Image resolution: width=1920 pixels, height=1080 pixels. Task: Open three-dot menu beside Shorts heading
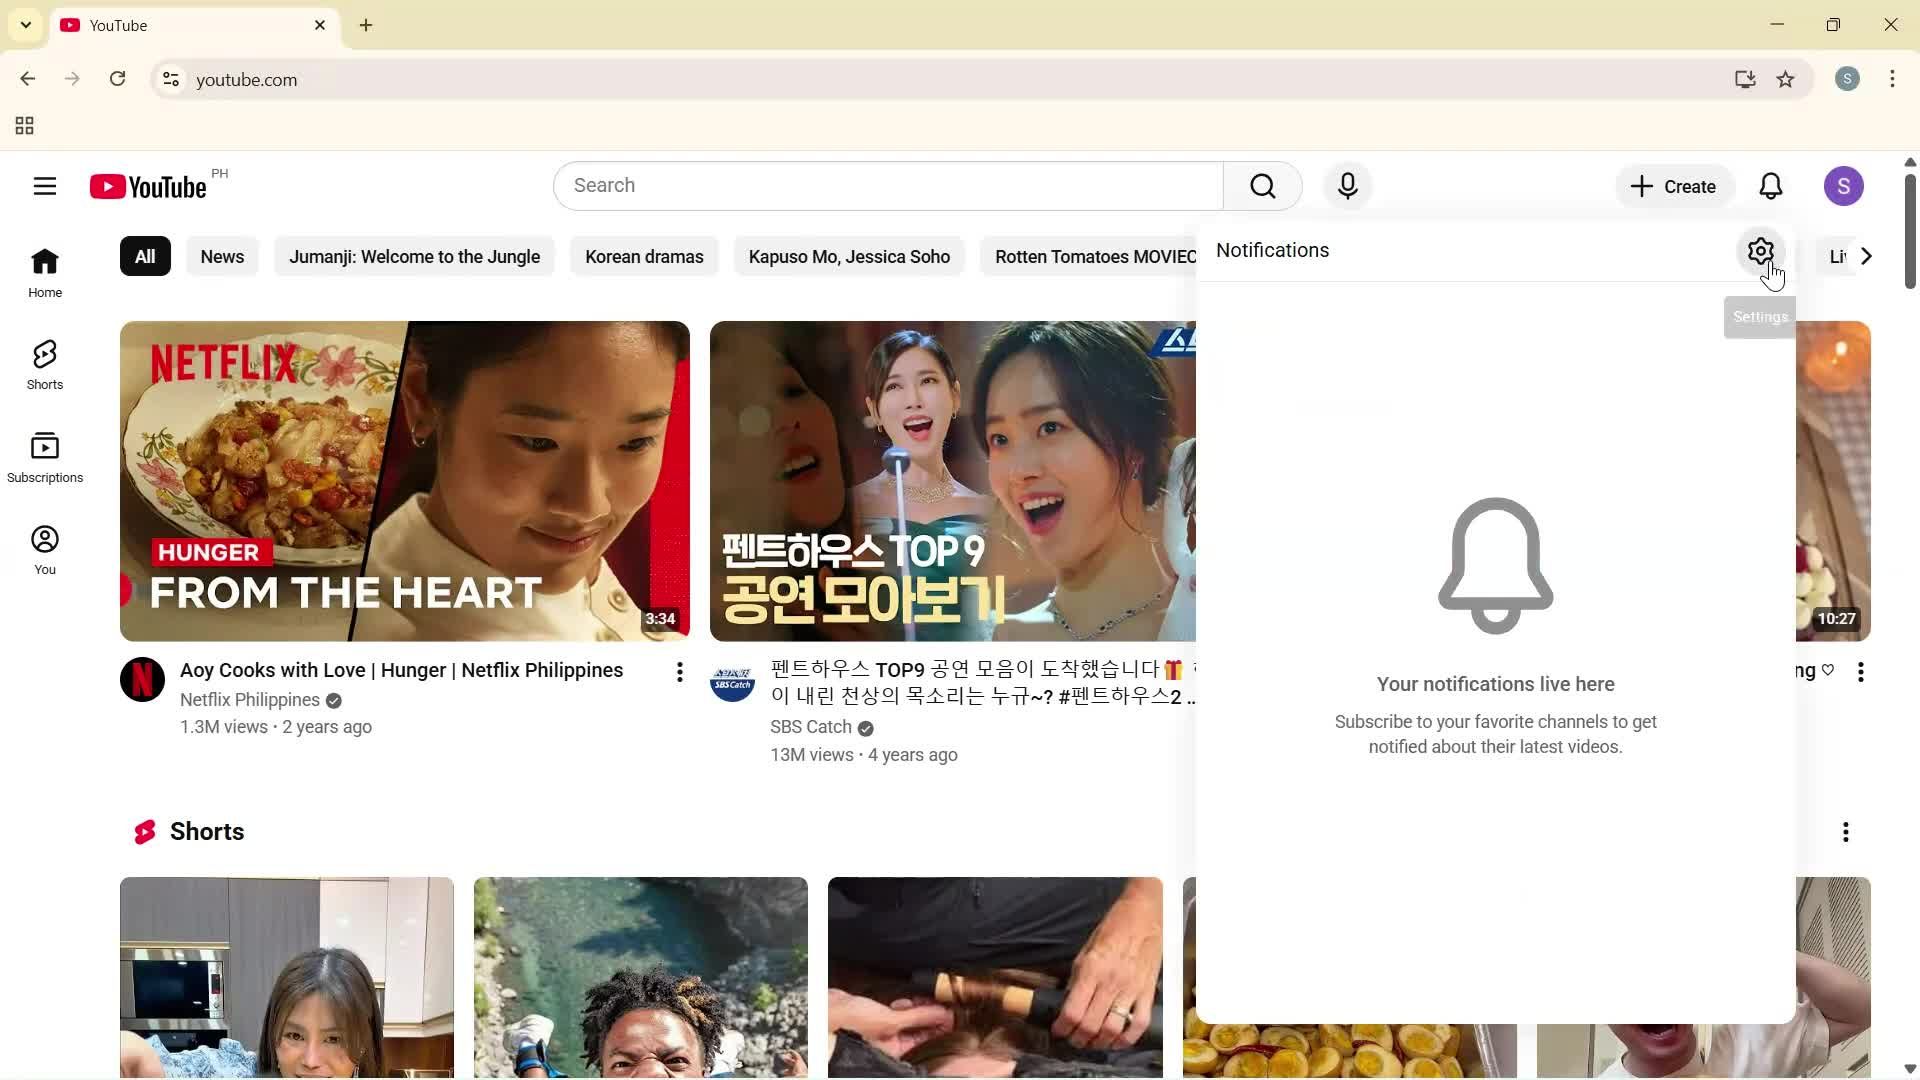click(x=1845, y=831)
